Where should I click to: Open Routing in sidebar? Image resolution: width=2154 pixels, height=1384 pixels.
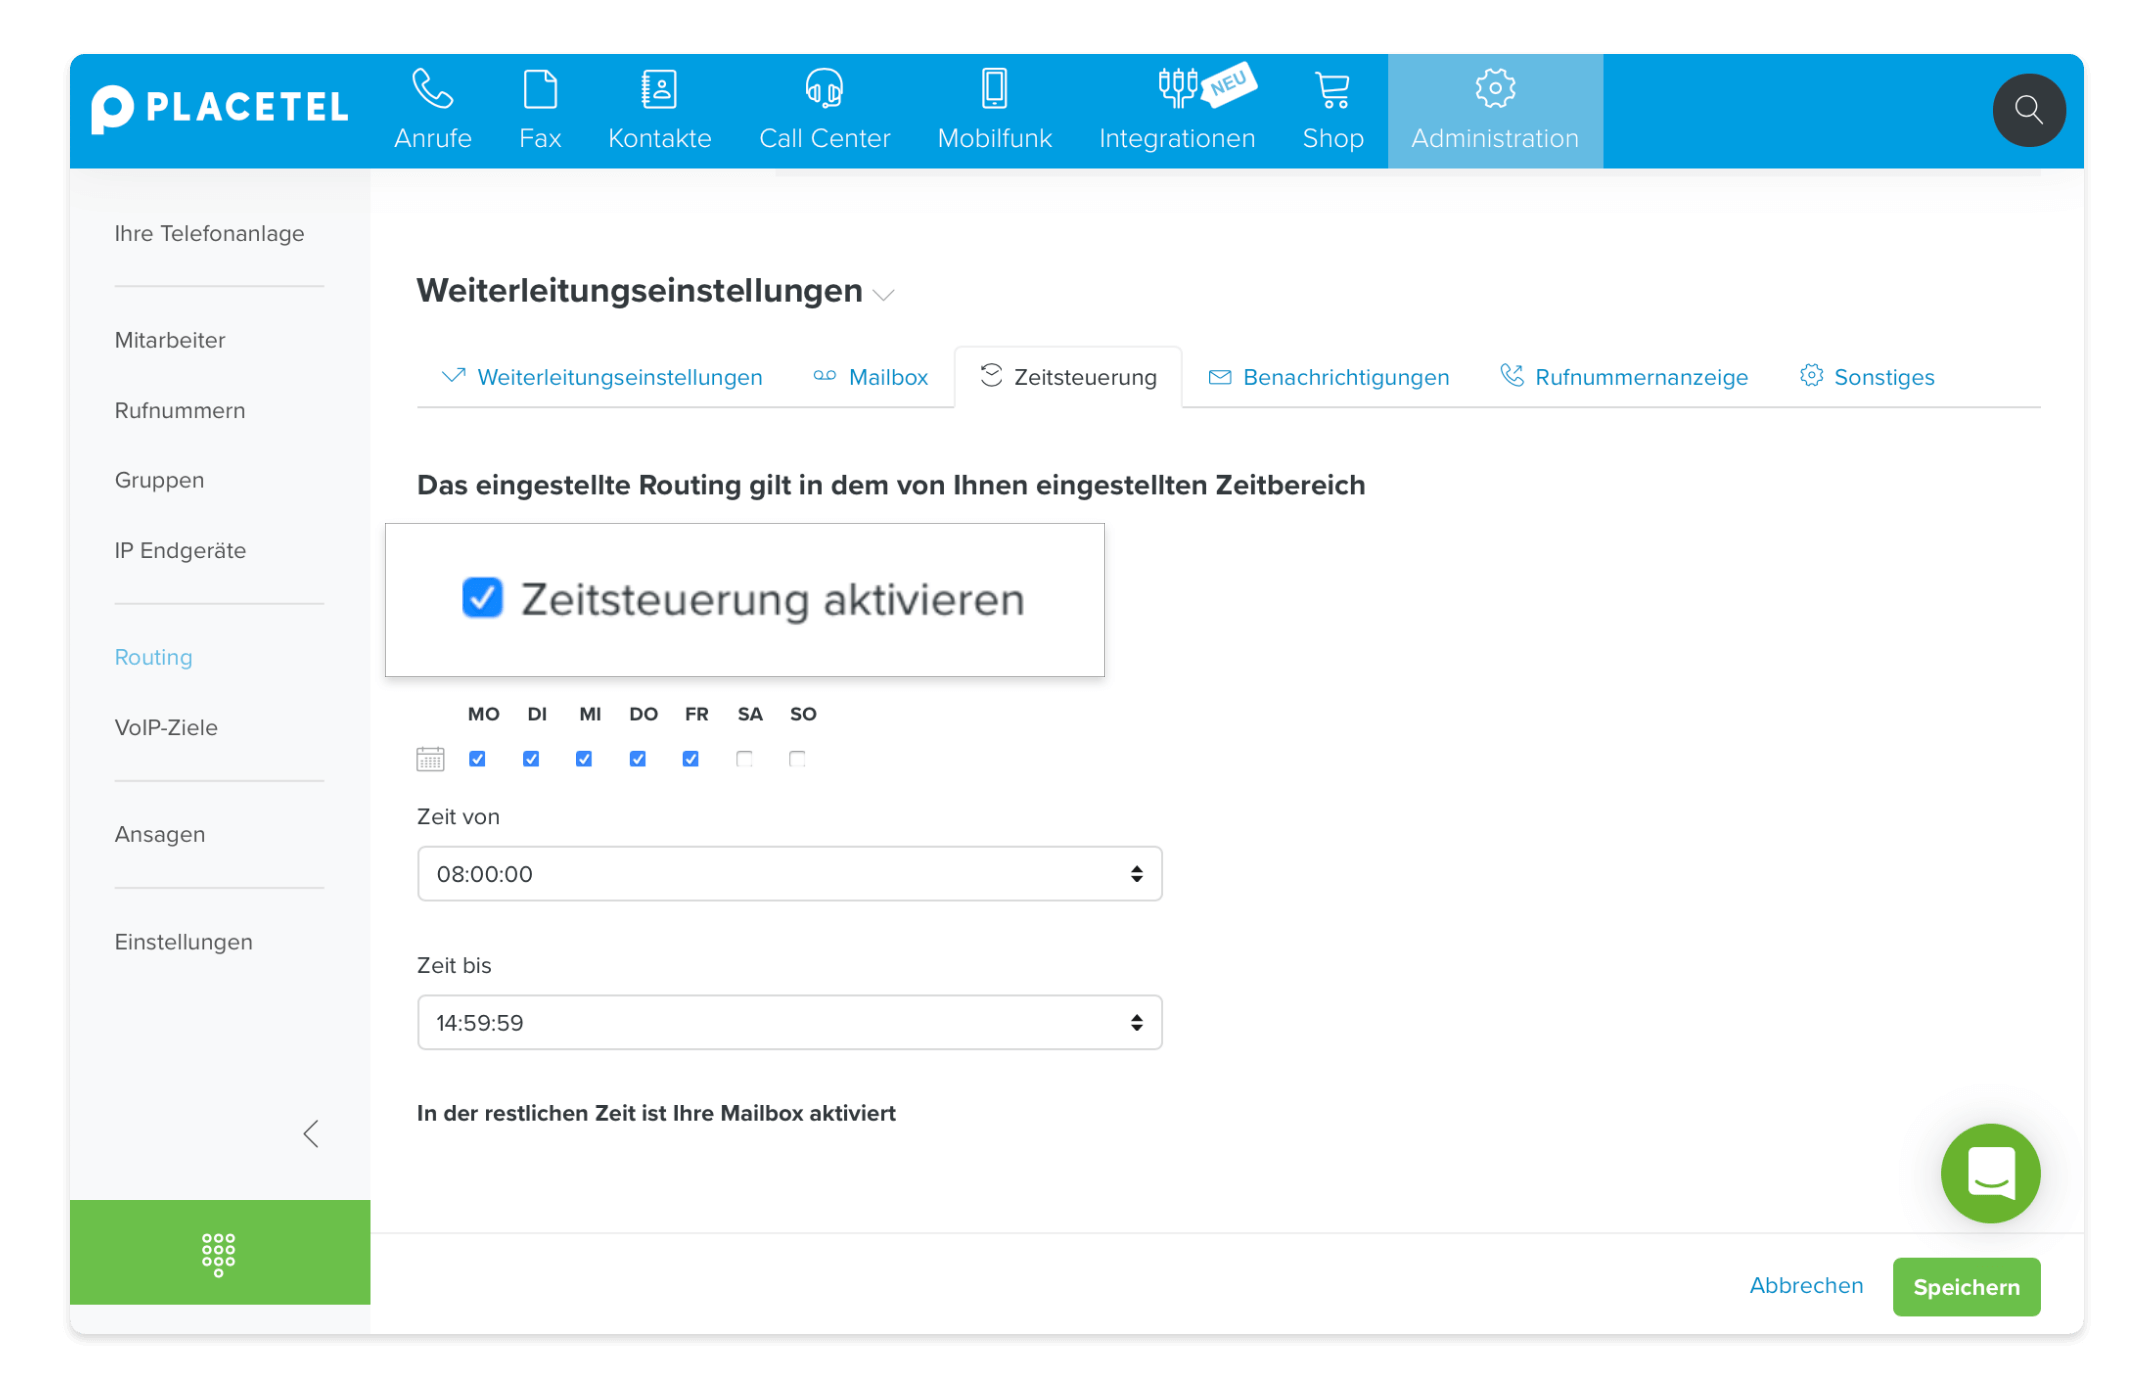coord(153,657)
